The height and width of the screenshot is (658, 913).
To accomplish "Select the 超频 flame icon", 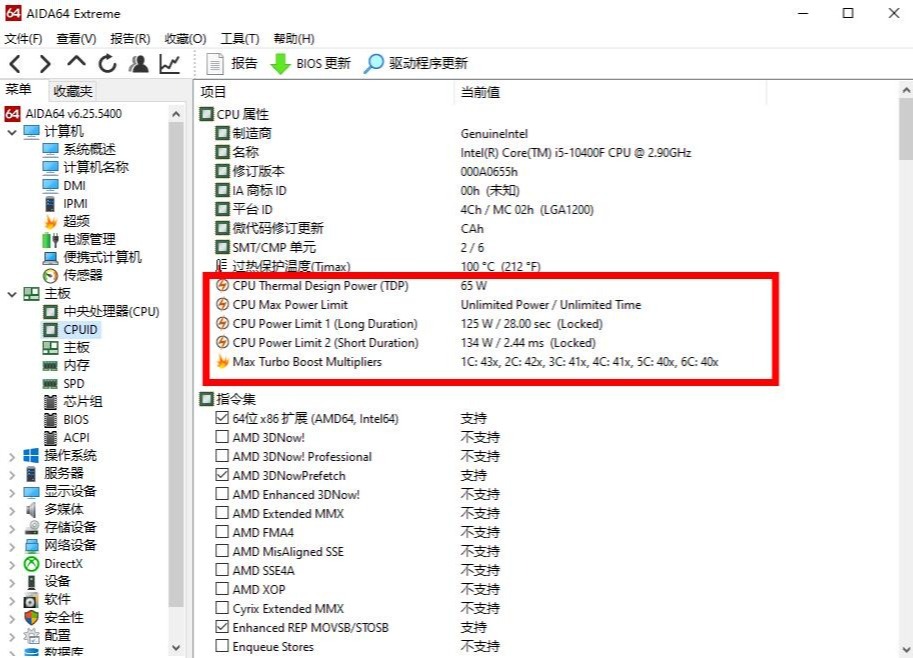I will tap(51, 221).
